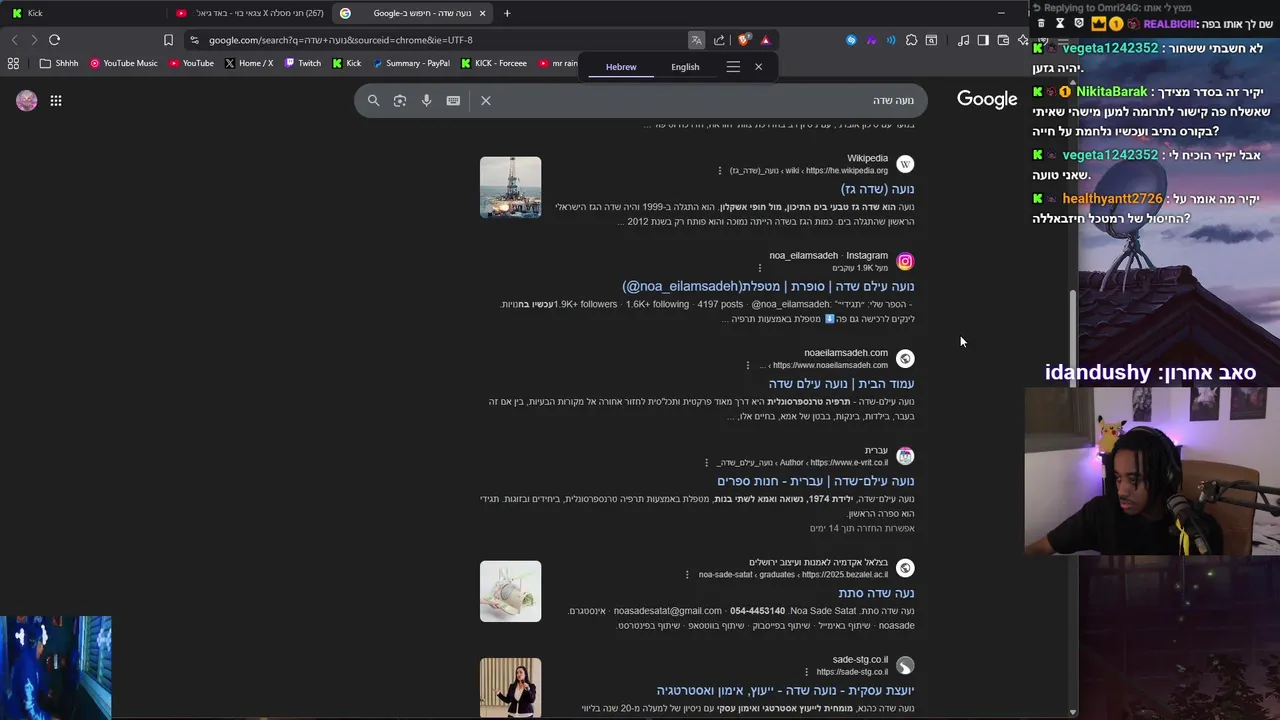Open the Brave Rewards triangle icon
Viewport: 1280px width, 720px height.
pos(765,40)
